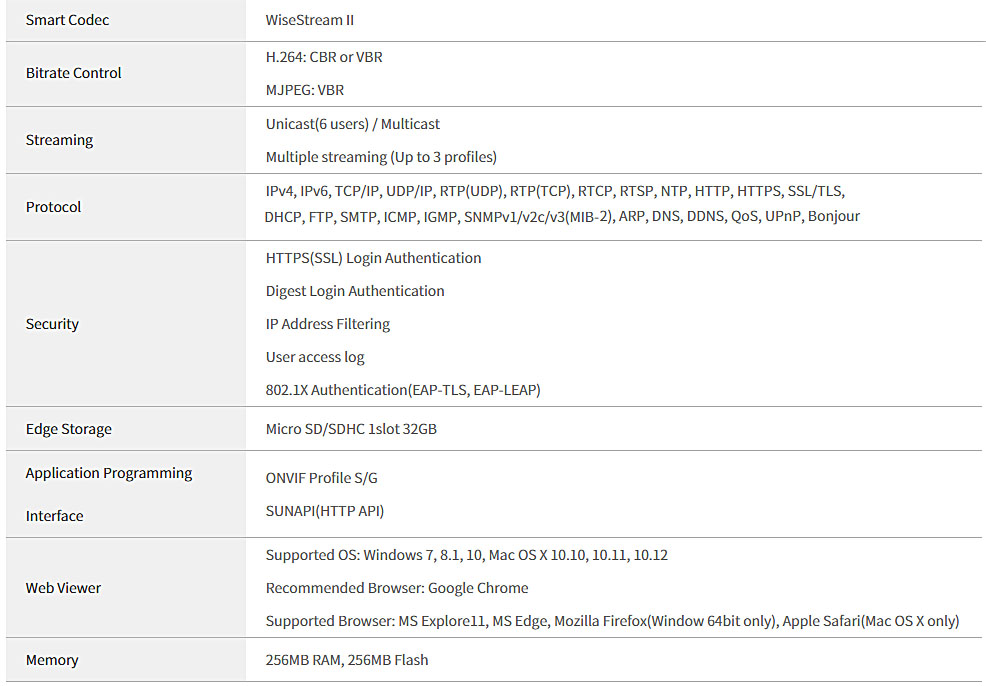Click the H.264: CBR or VBR line
The image size is (986, 686).
click(324, 57)
